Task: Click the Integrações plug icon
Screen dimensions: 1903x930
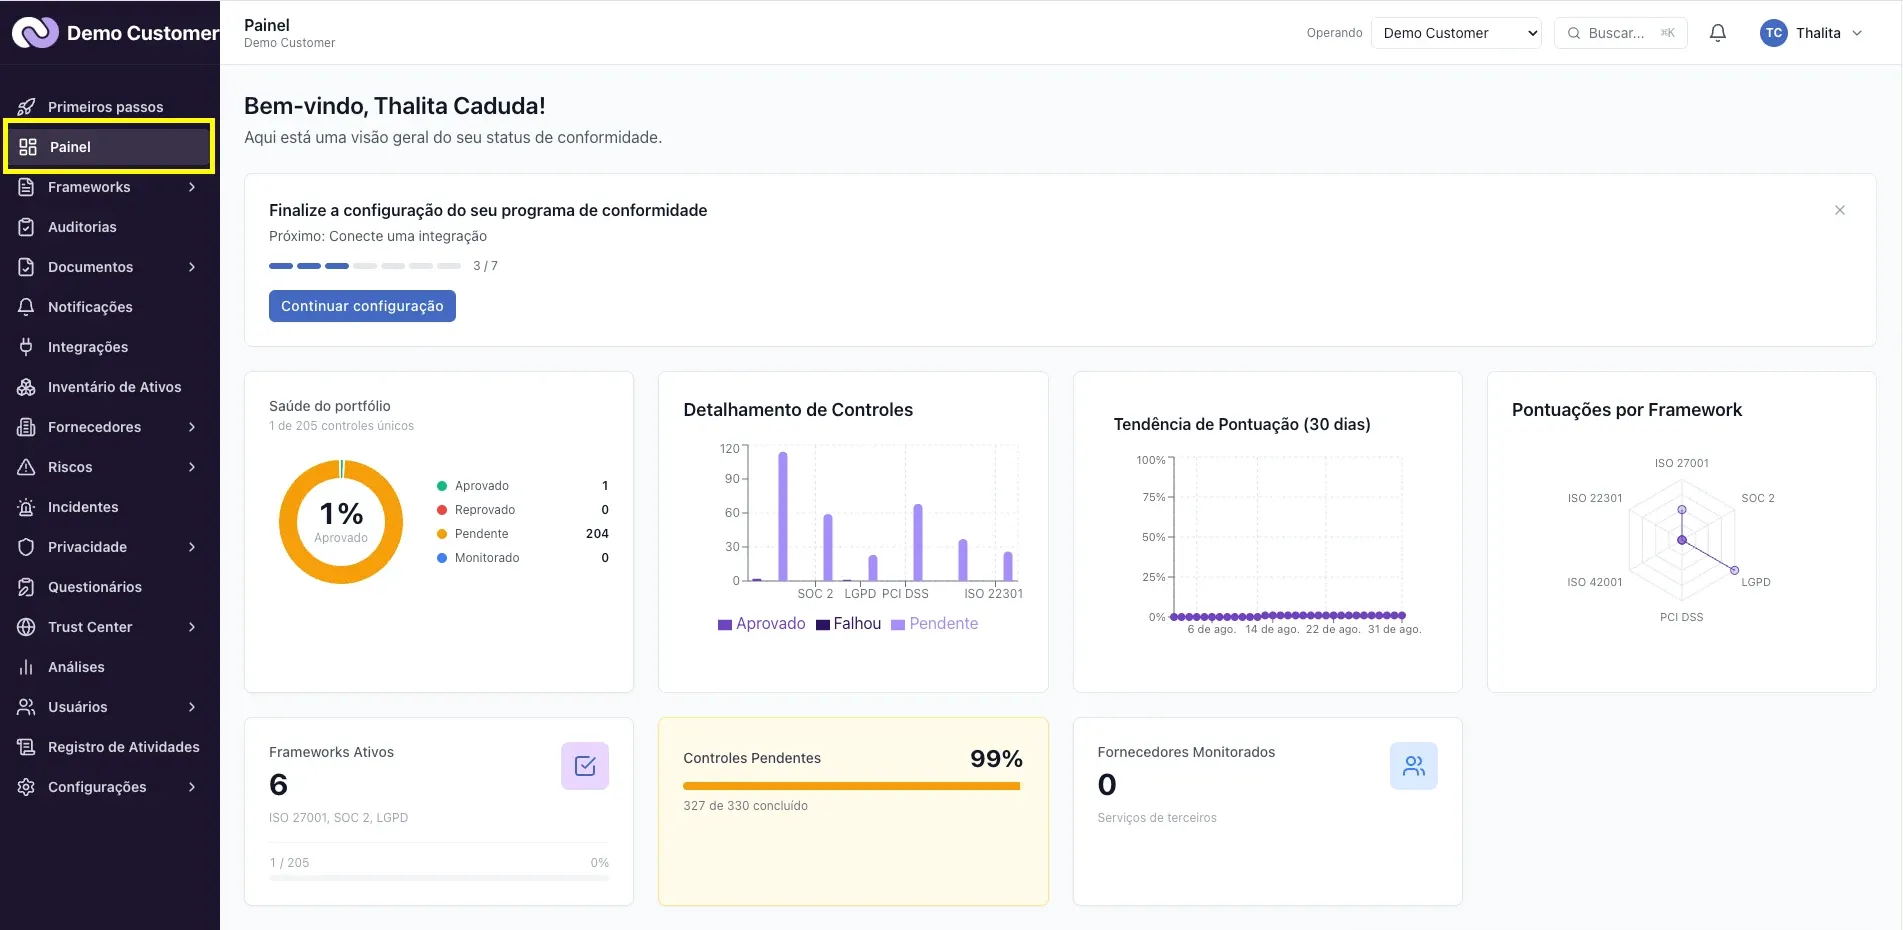Action: point(27,347)
